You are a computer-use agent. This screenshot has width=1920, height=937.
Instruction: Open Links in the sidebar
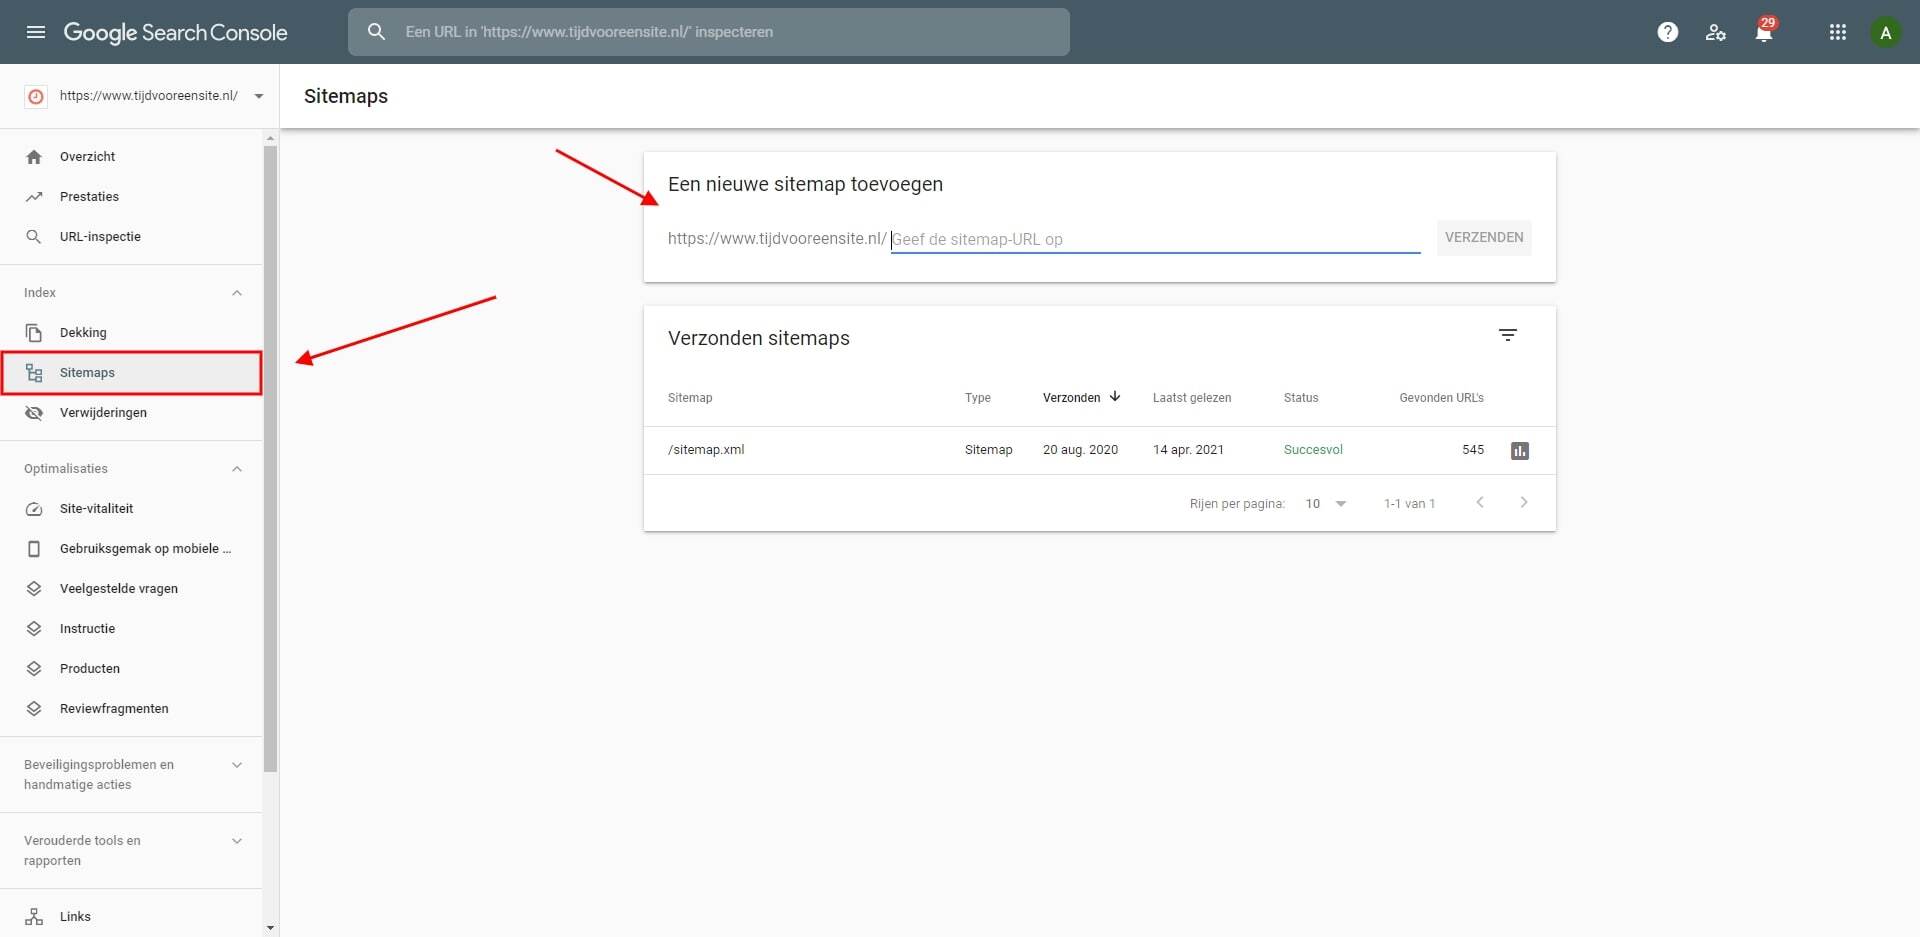pyautogui.click(x=131, y=917)
